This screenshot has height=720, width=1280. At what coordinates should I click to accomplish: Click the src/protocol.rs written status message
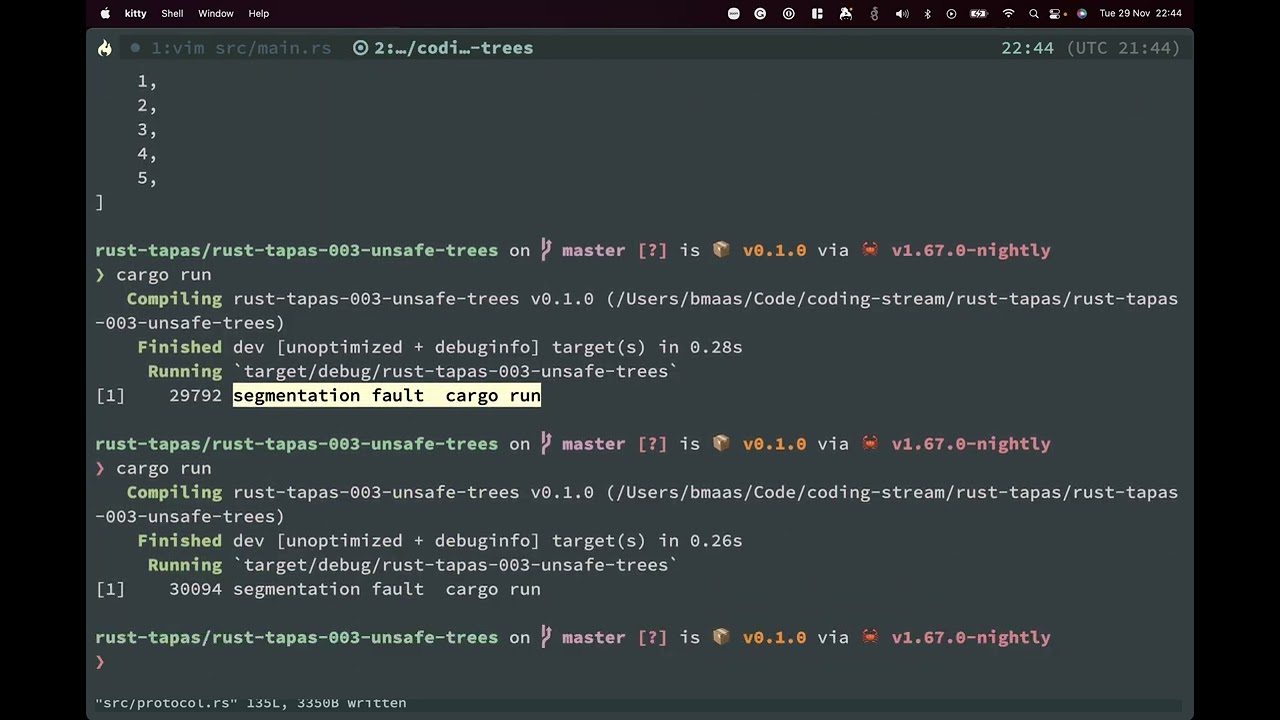[x=251, y=703]
